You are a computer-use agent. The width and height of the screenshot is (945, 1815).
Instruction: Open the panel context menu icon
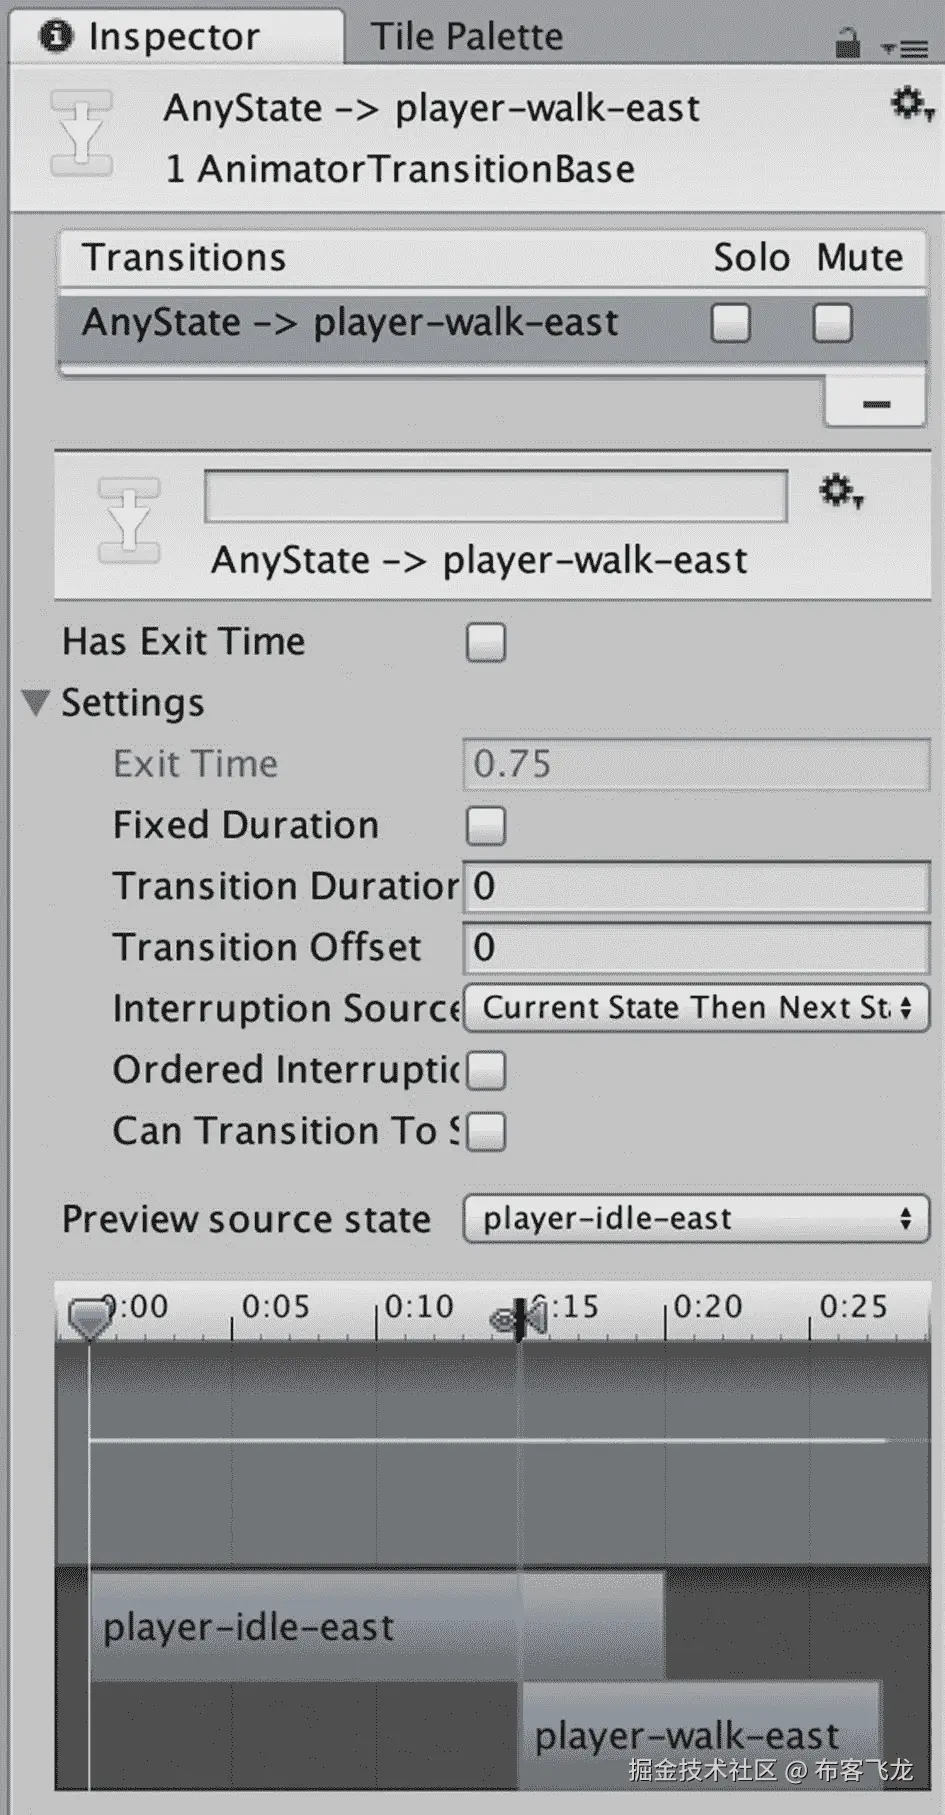pyautogui.click(x=904, y=48)
